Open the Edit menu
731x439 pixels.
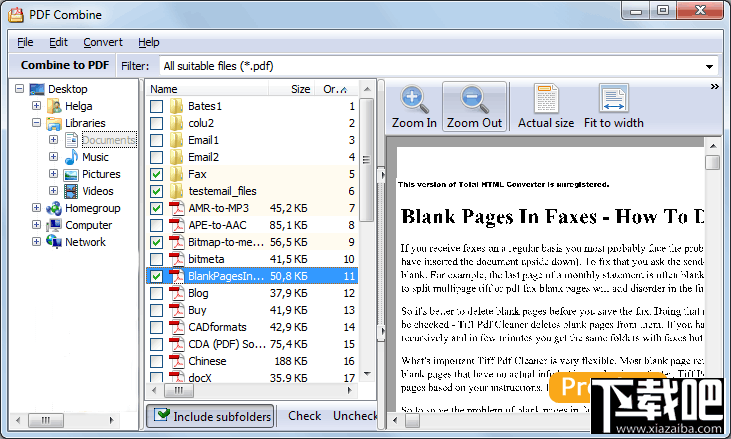click(x=58, y=42)
